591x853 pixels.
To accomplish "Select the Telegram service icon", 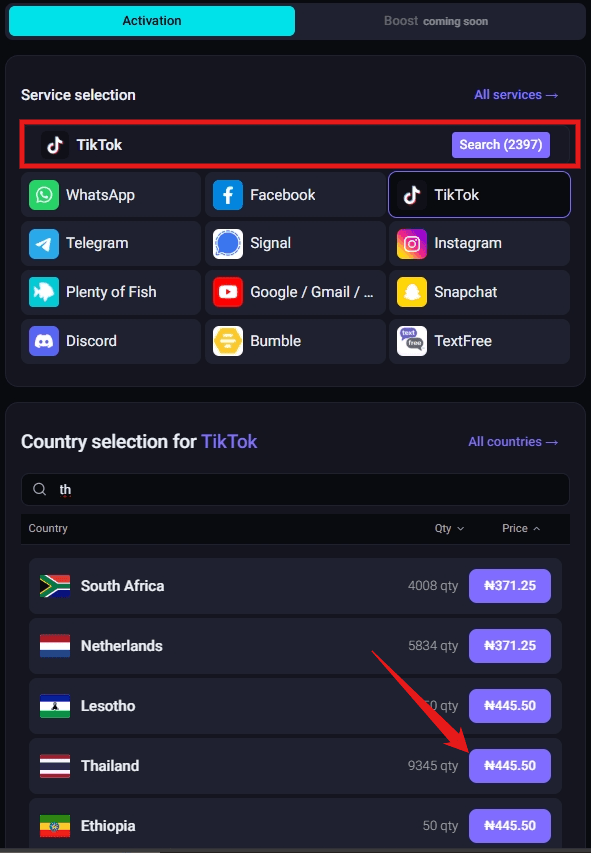I will tap(44, 243).
